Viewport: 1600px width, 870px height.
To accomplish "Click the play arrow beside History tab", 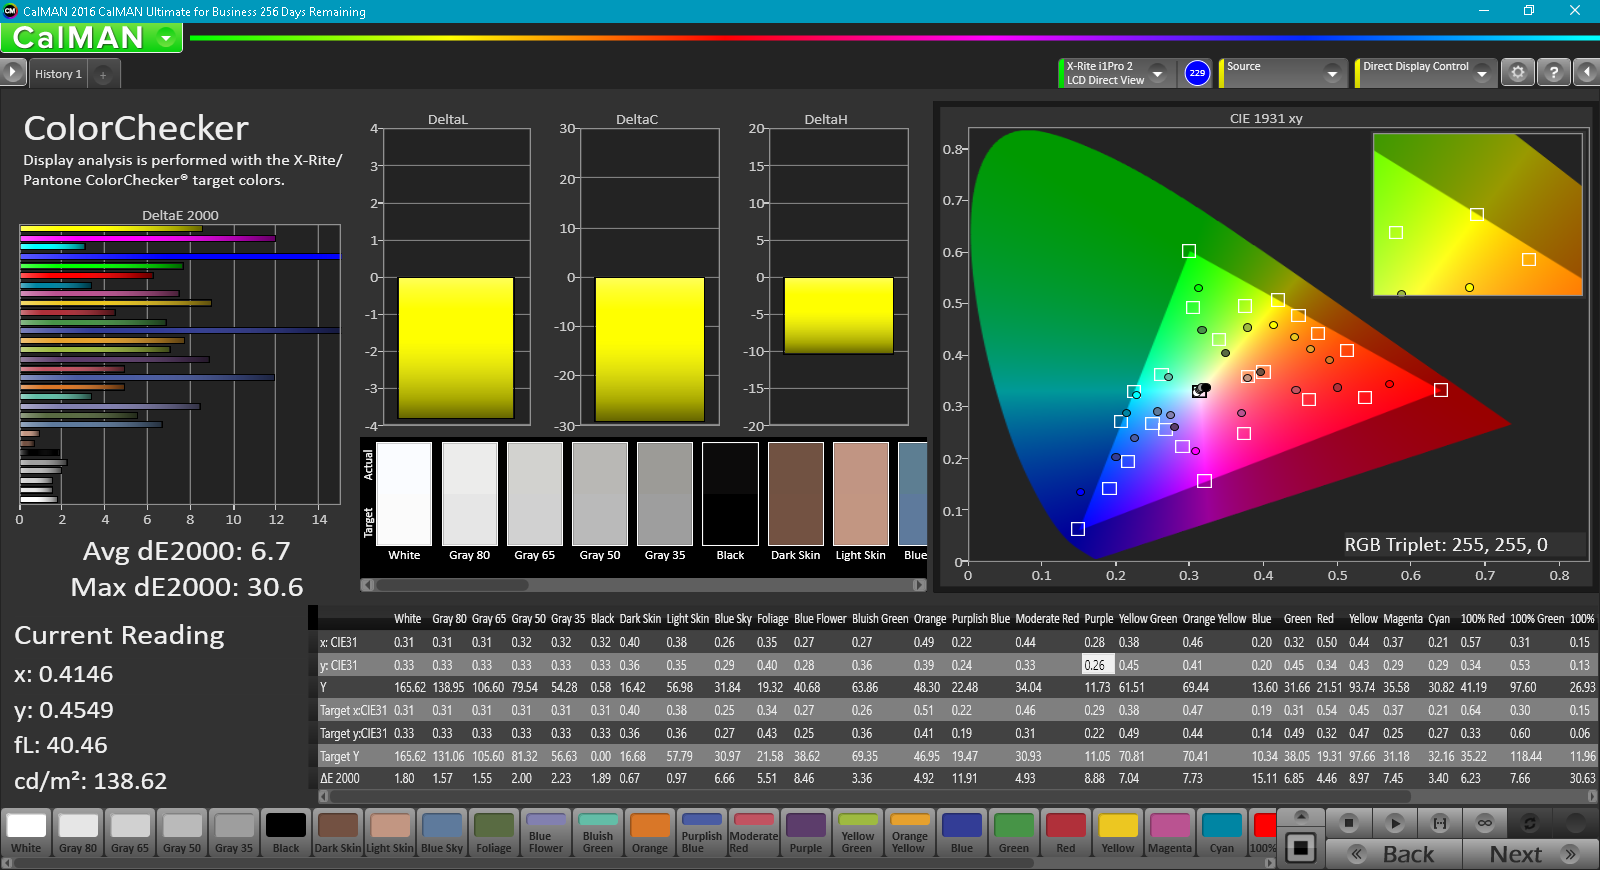I will tap(12, 73).
